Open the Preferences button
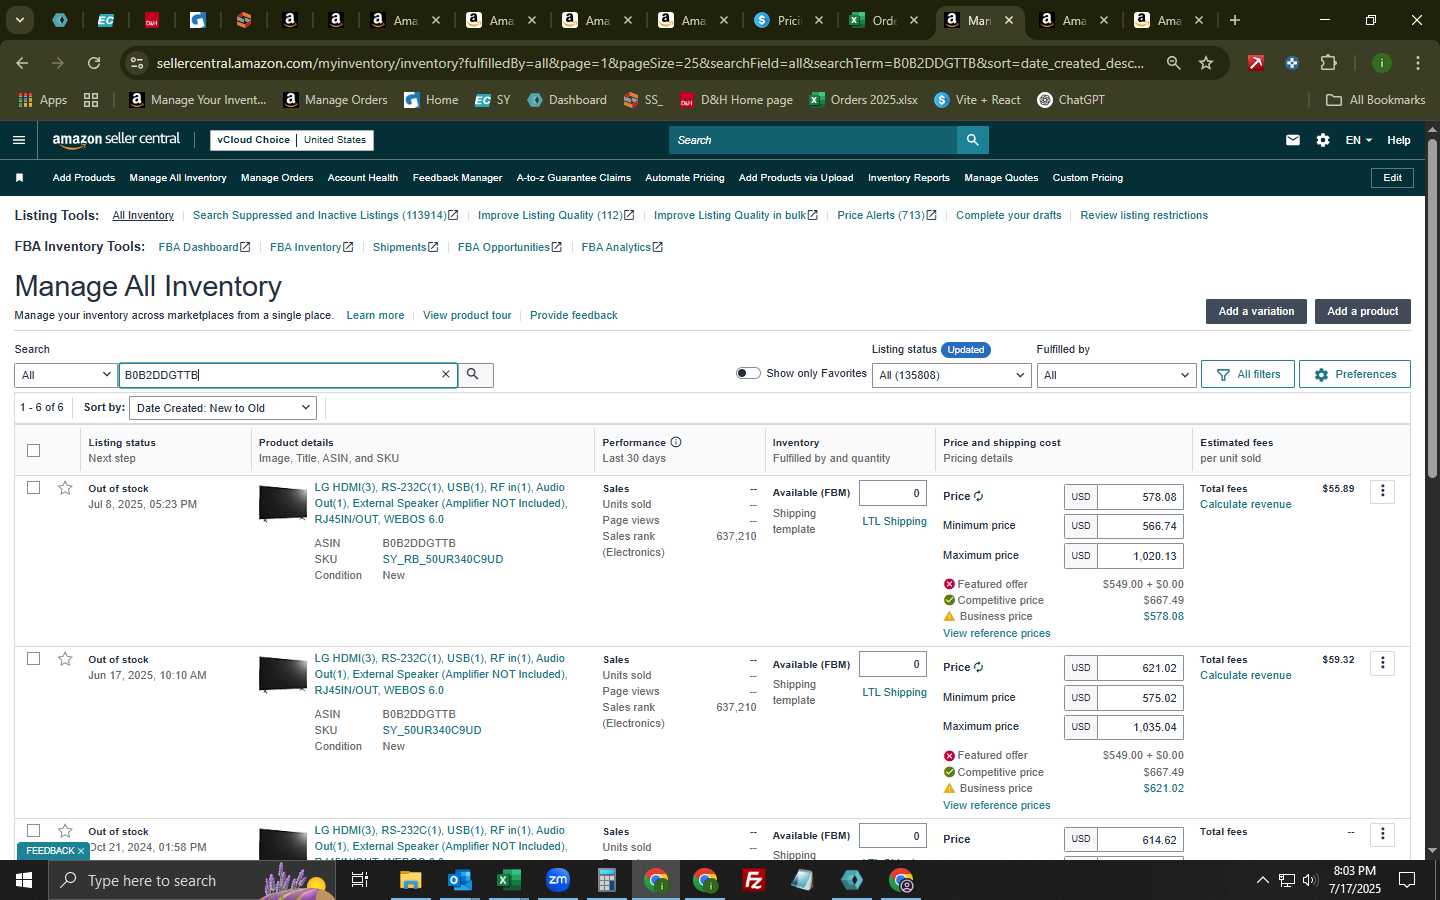 click(1355, 374)
